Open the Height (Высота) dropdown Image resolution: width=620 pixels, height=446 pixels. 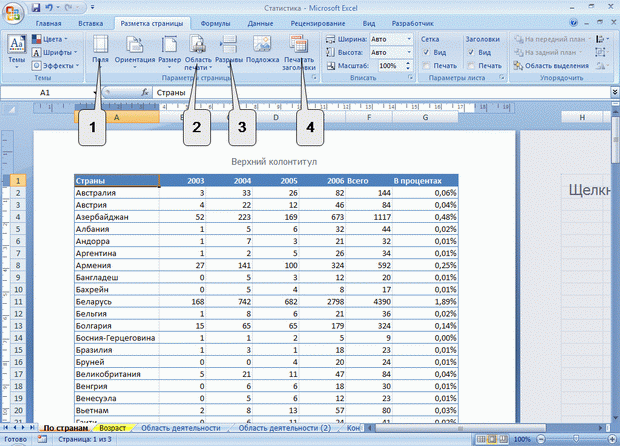pos(409,52)
